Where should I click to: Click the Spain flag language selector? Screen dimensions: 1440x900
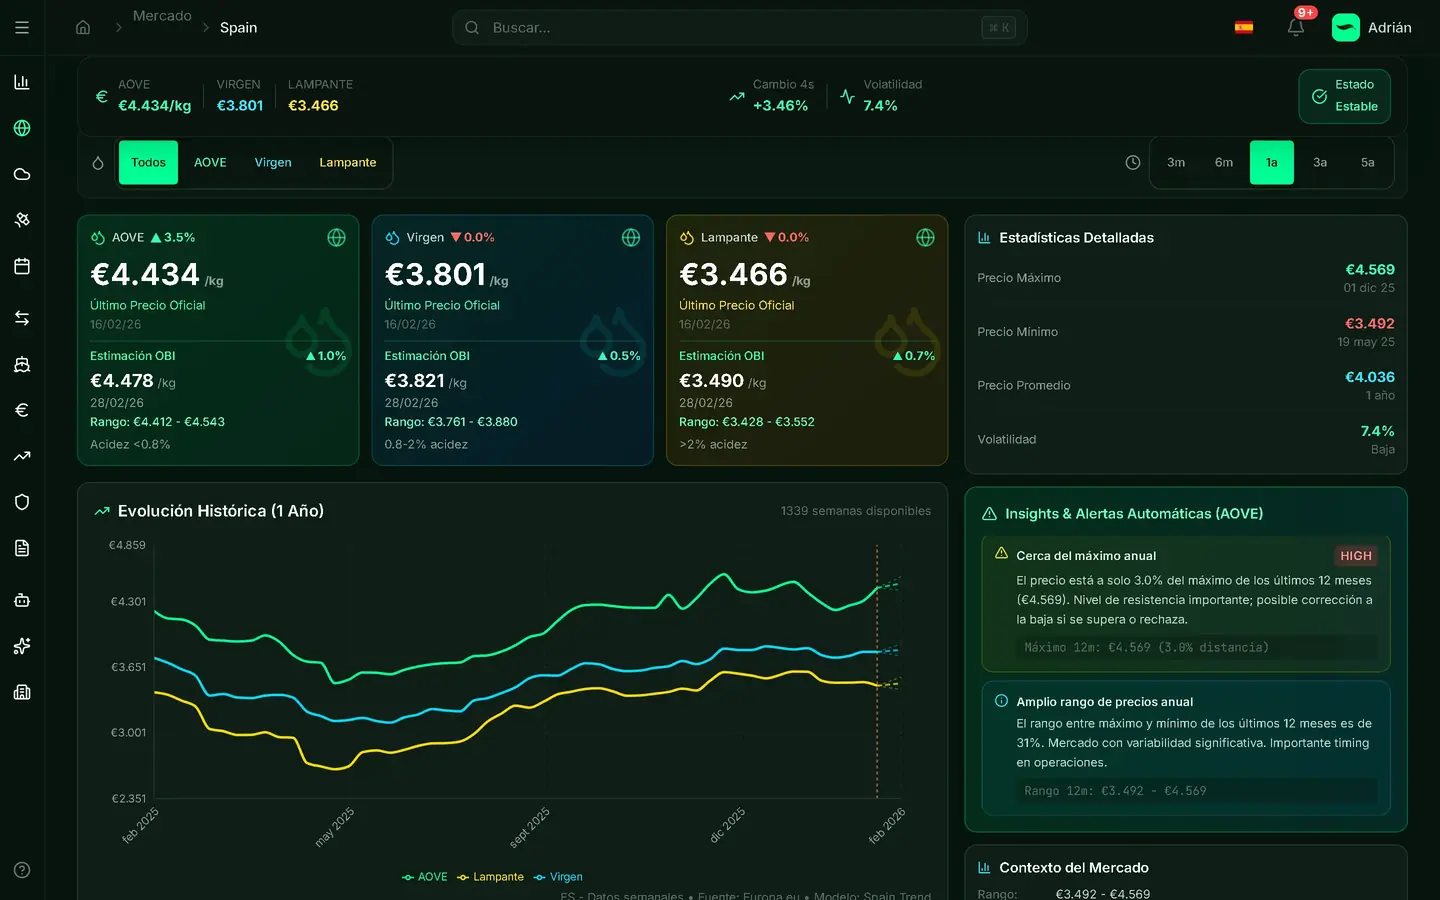coord(1244,27)
